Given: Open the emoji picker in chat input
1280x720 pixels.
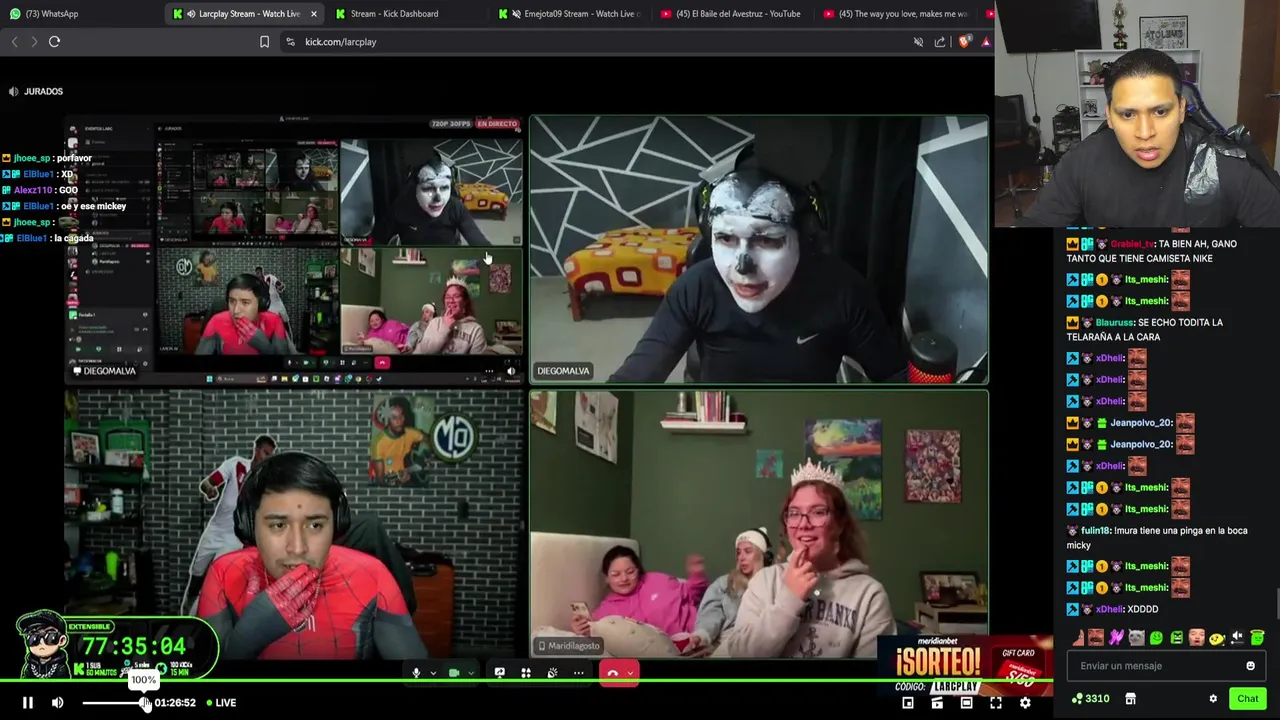Looking at the screenshot, I should click(1250, 666).
